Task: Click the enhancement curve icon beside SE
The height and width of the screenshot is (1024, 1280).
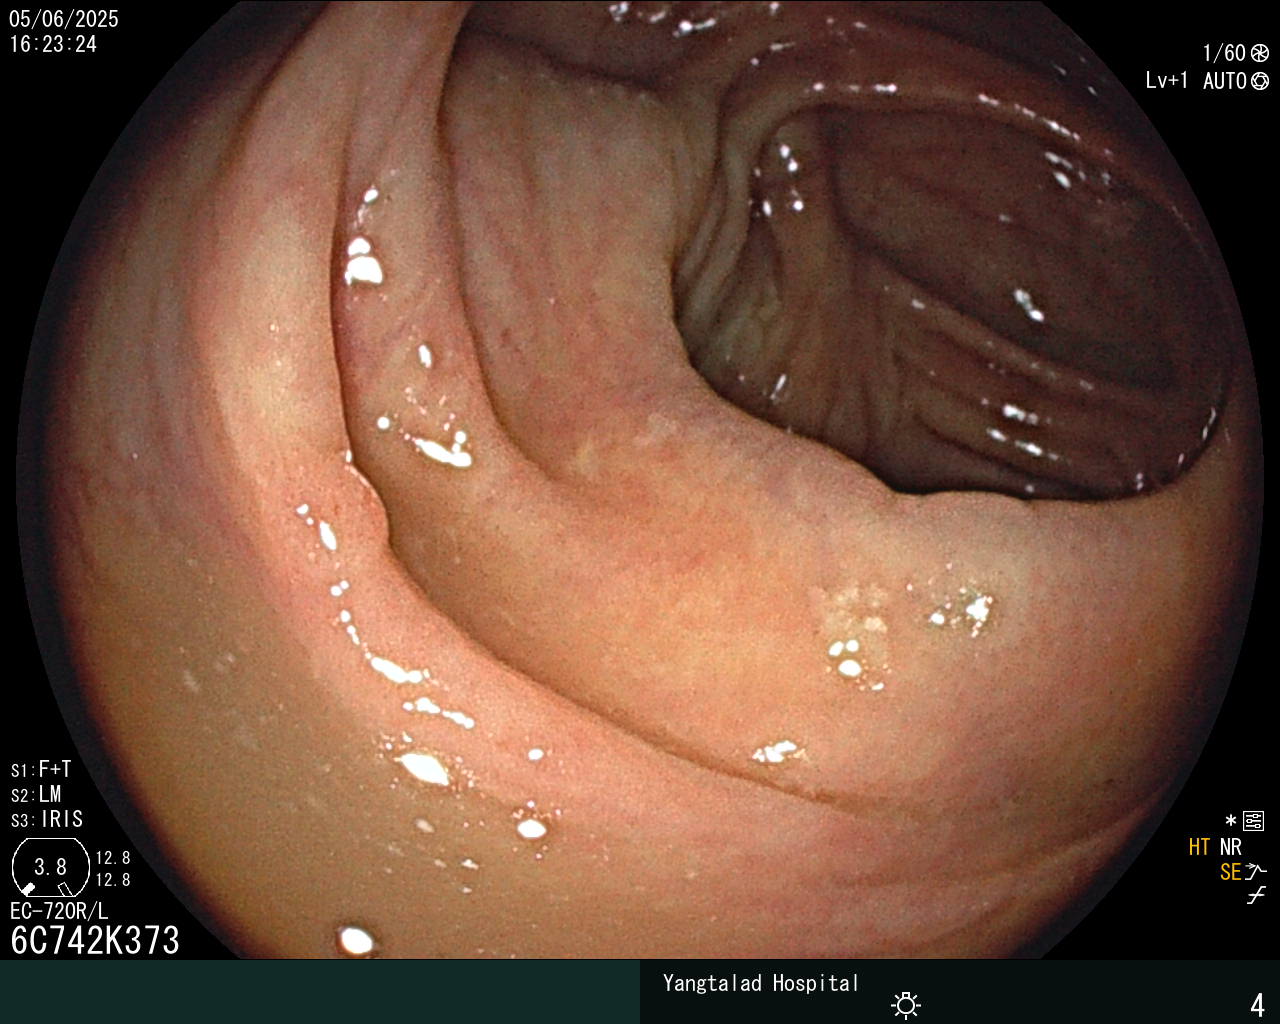Action: pos(1257,872)
